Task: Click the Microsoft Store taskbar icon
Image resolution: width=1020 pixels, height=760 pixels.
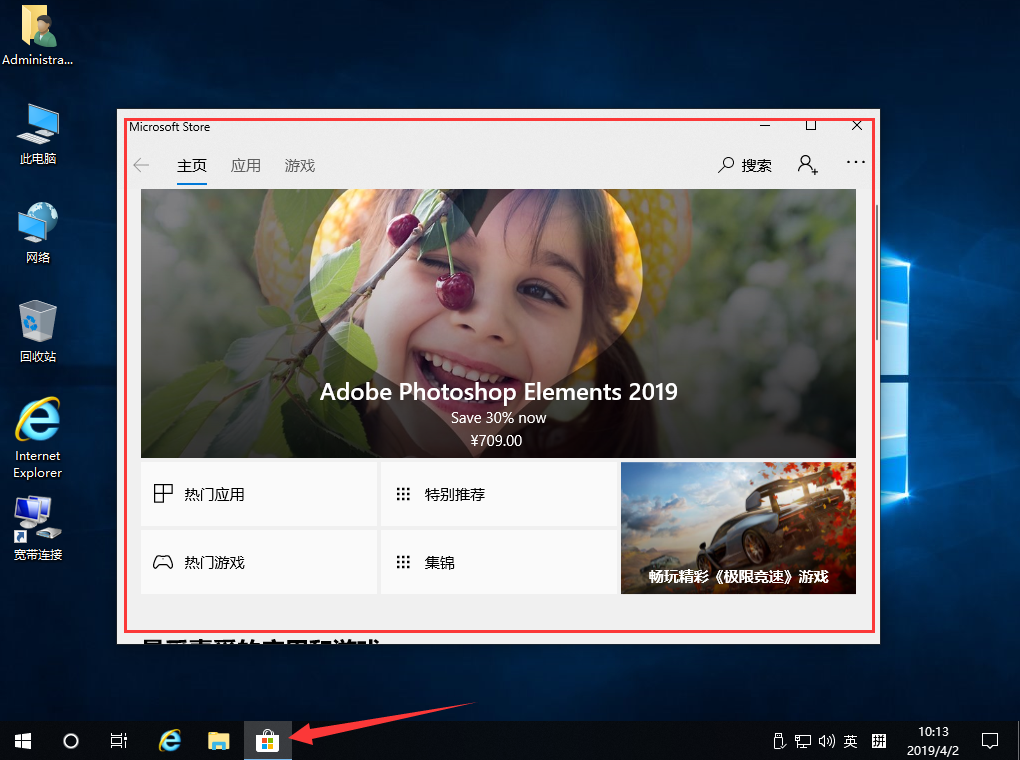Action: pos(267,740)
